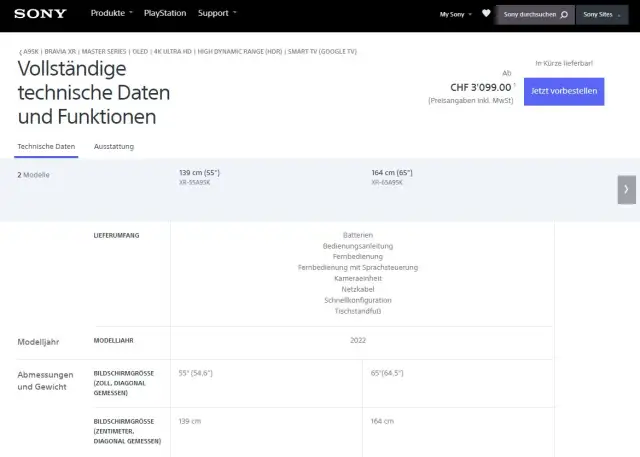Click the MODELLJAHR row label
Viewport: 640px width, 457px height.
point(113,340)
